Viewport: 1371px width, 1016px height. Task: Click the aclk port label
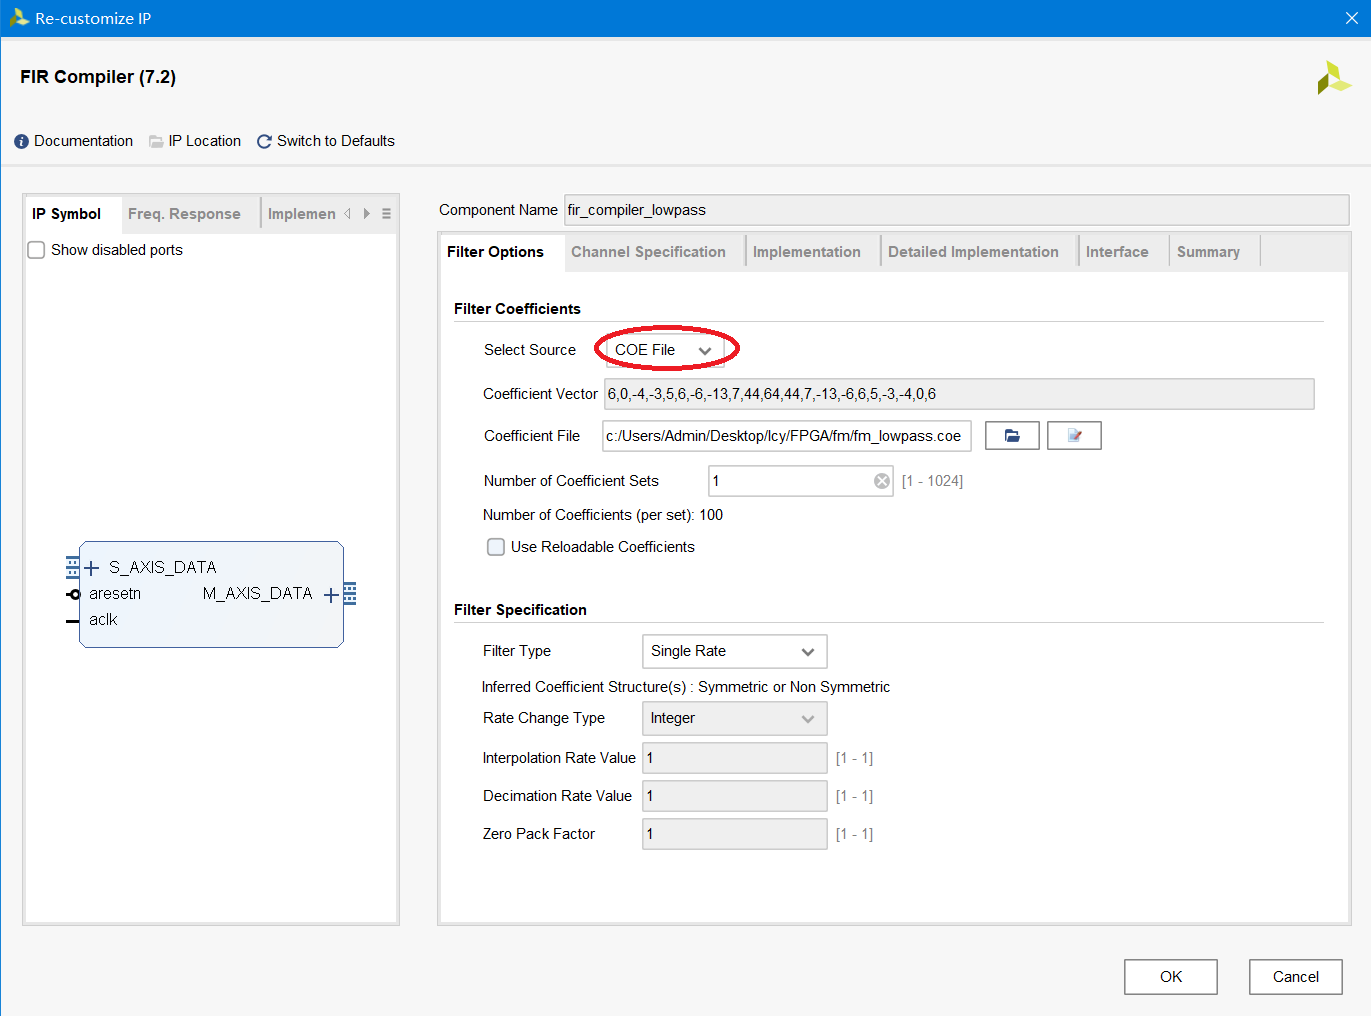pos(103,620)
